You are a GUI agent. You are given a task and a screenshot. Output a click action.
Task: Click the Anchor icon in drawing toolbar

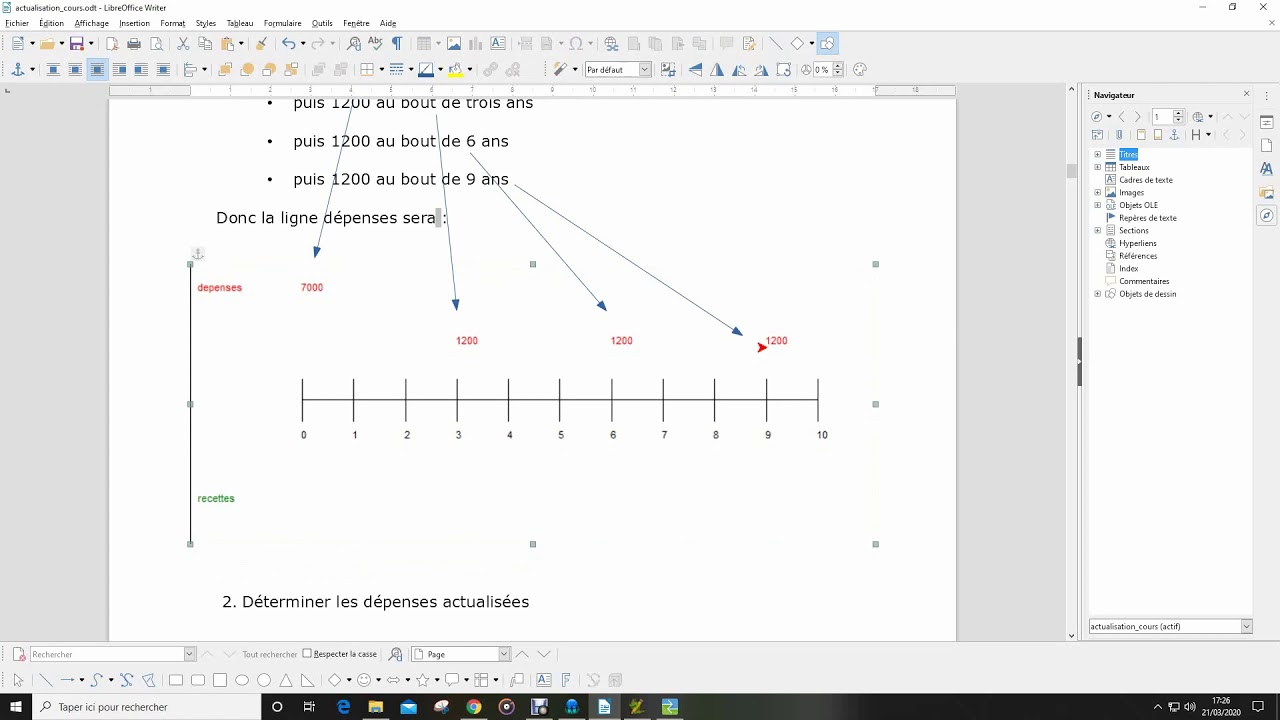click(x=18, y=70)
